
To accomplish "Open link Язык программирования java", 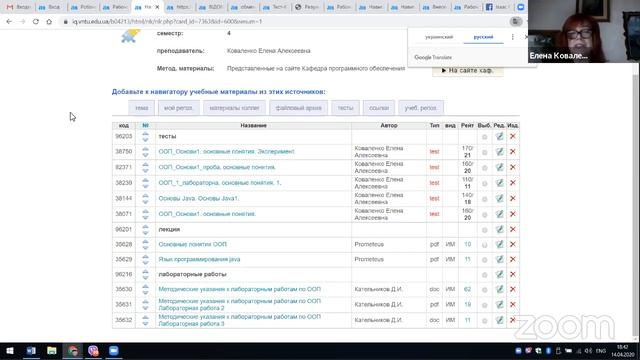I will point(199,259).
